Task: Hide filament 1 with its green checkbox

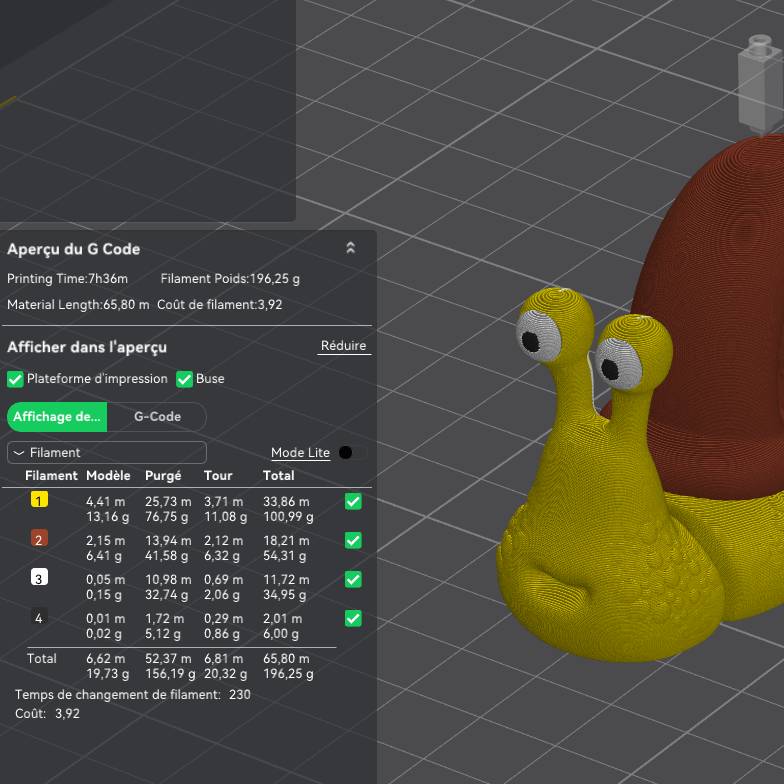Action: [x=353, y=501]
